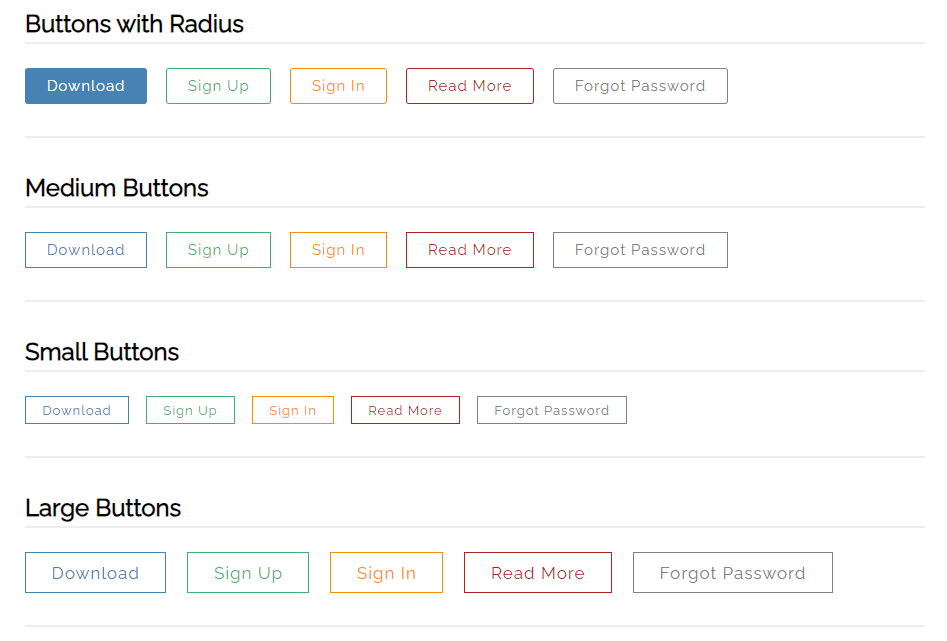Choose the small Download button
Viewport: 947px width, 641px height.
[x=77, y=410]
